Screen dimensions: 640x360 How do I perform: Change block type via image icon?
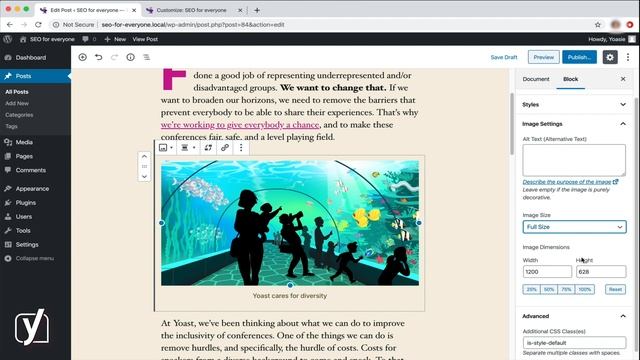166,148
